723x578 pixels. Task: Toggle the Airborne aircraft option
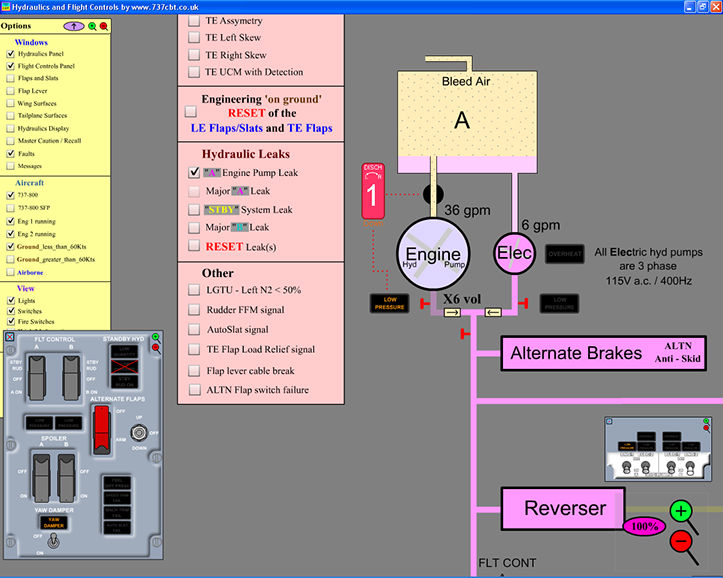[10, 272]
